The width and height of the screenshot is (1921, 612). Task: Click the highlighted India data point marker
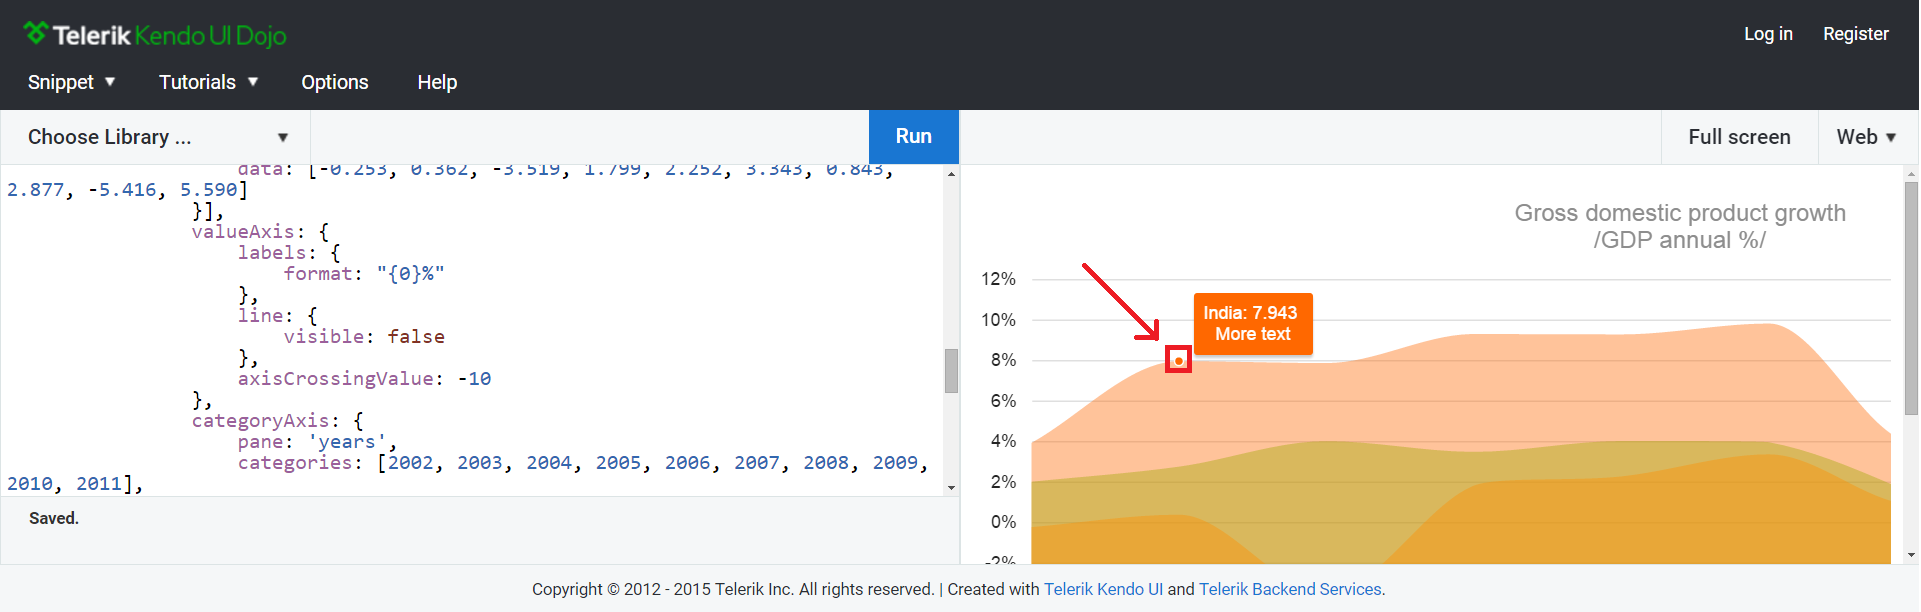(1179, 360)
